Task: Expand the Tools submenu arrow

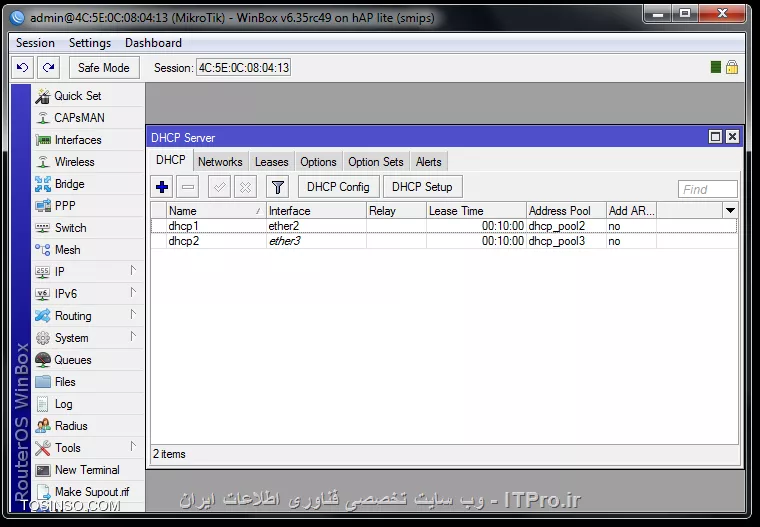Action: (133, 447)
